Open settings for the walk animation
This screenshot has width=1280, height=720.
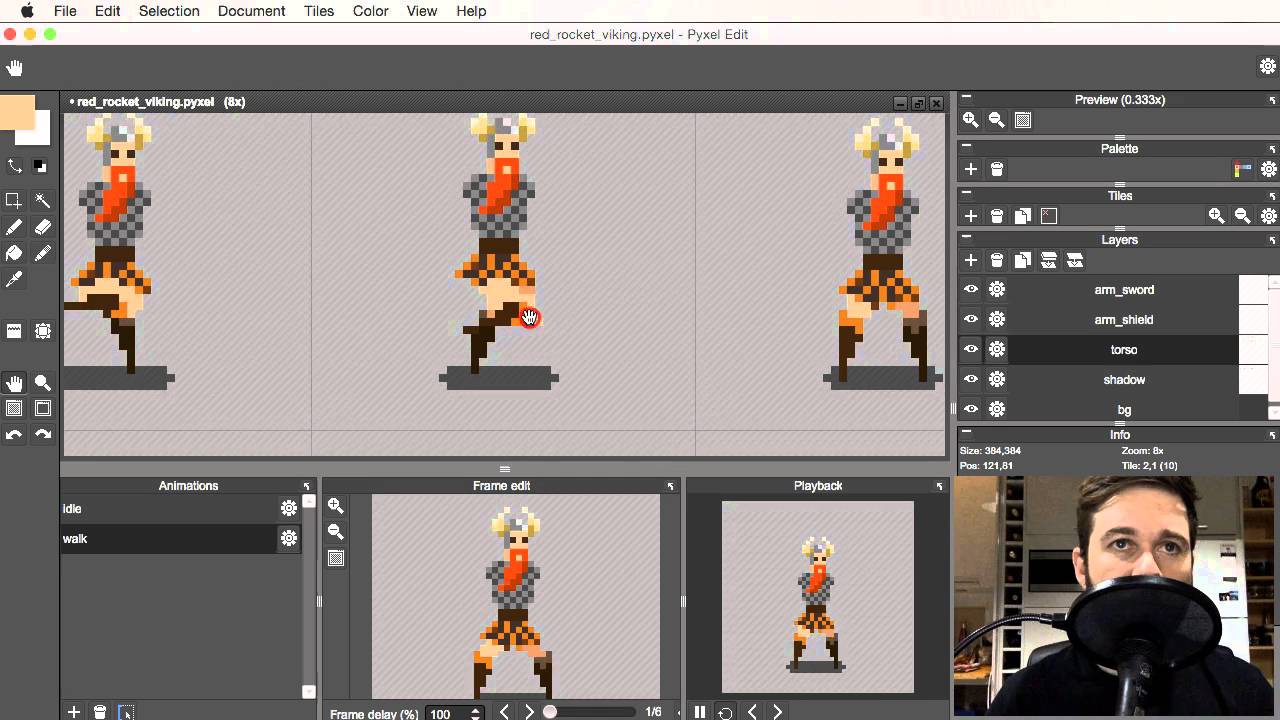tap(289, 539)
